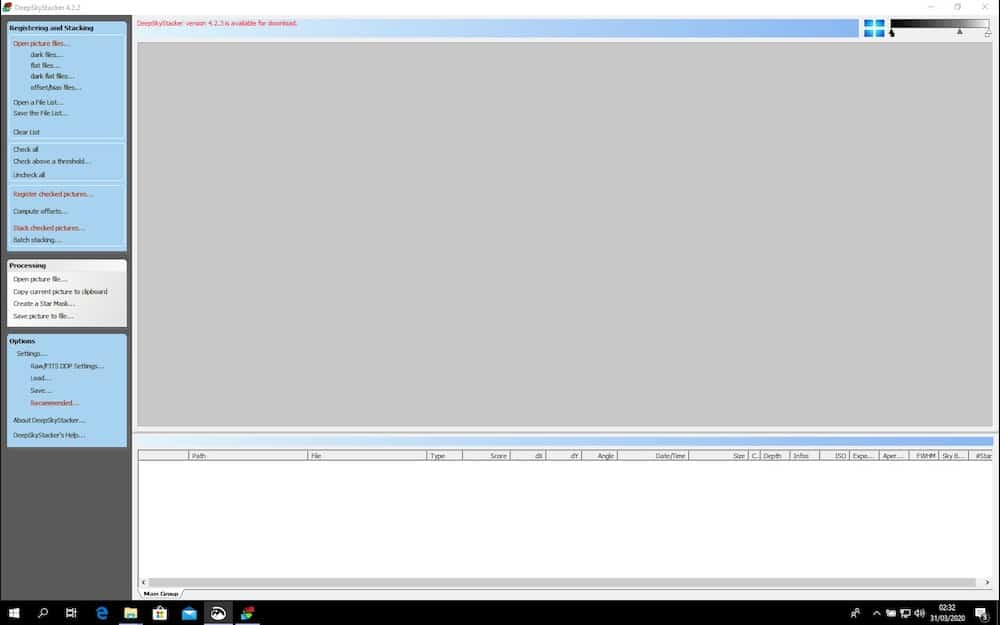
Task: Click Check all
Action: 26,149
